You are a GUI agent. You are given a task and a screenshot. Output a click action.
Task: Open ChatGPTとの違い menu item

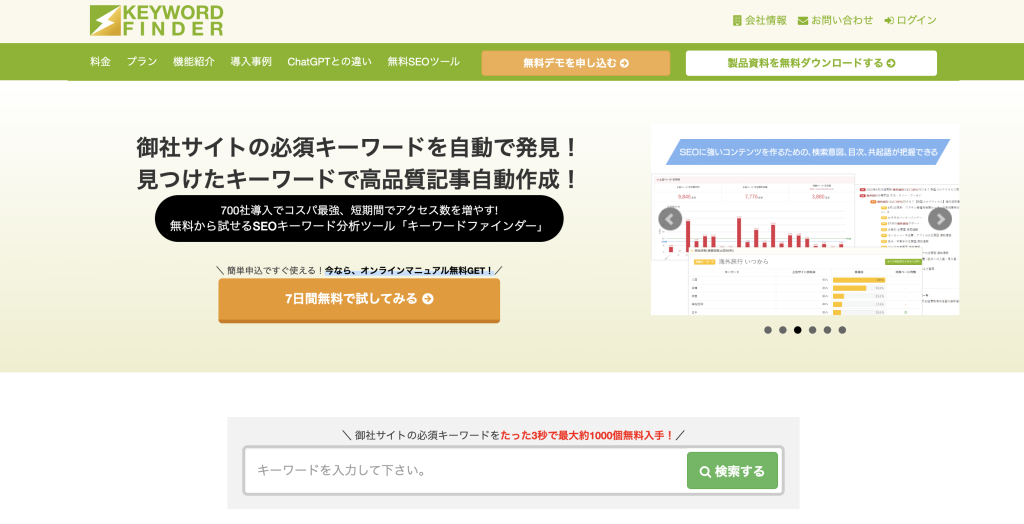(x=329, y=62)
